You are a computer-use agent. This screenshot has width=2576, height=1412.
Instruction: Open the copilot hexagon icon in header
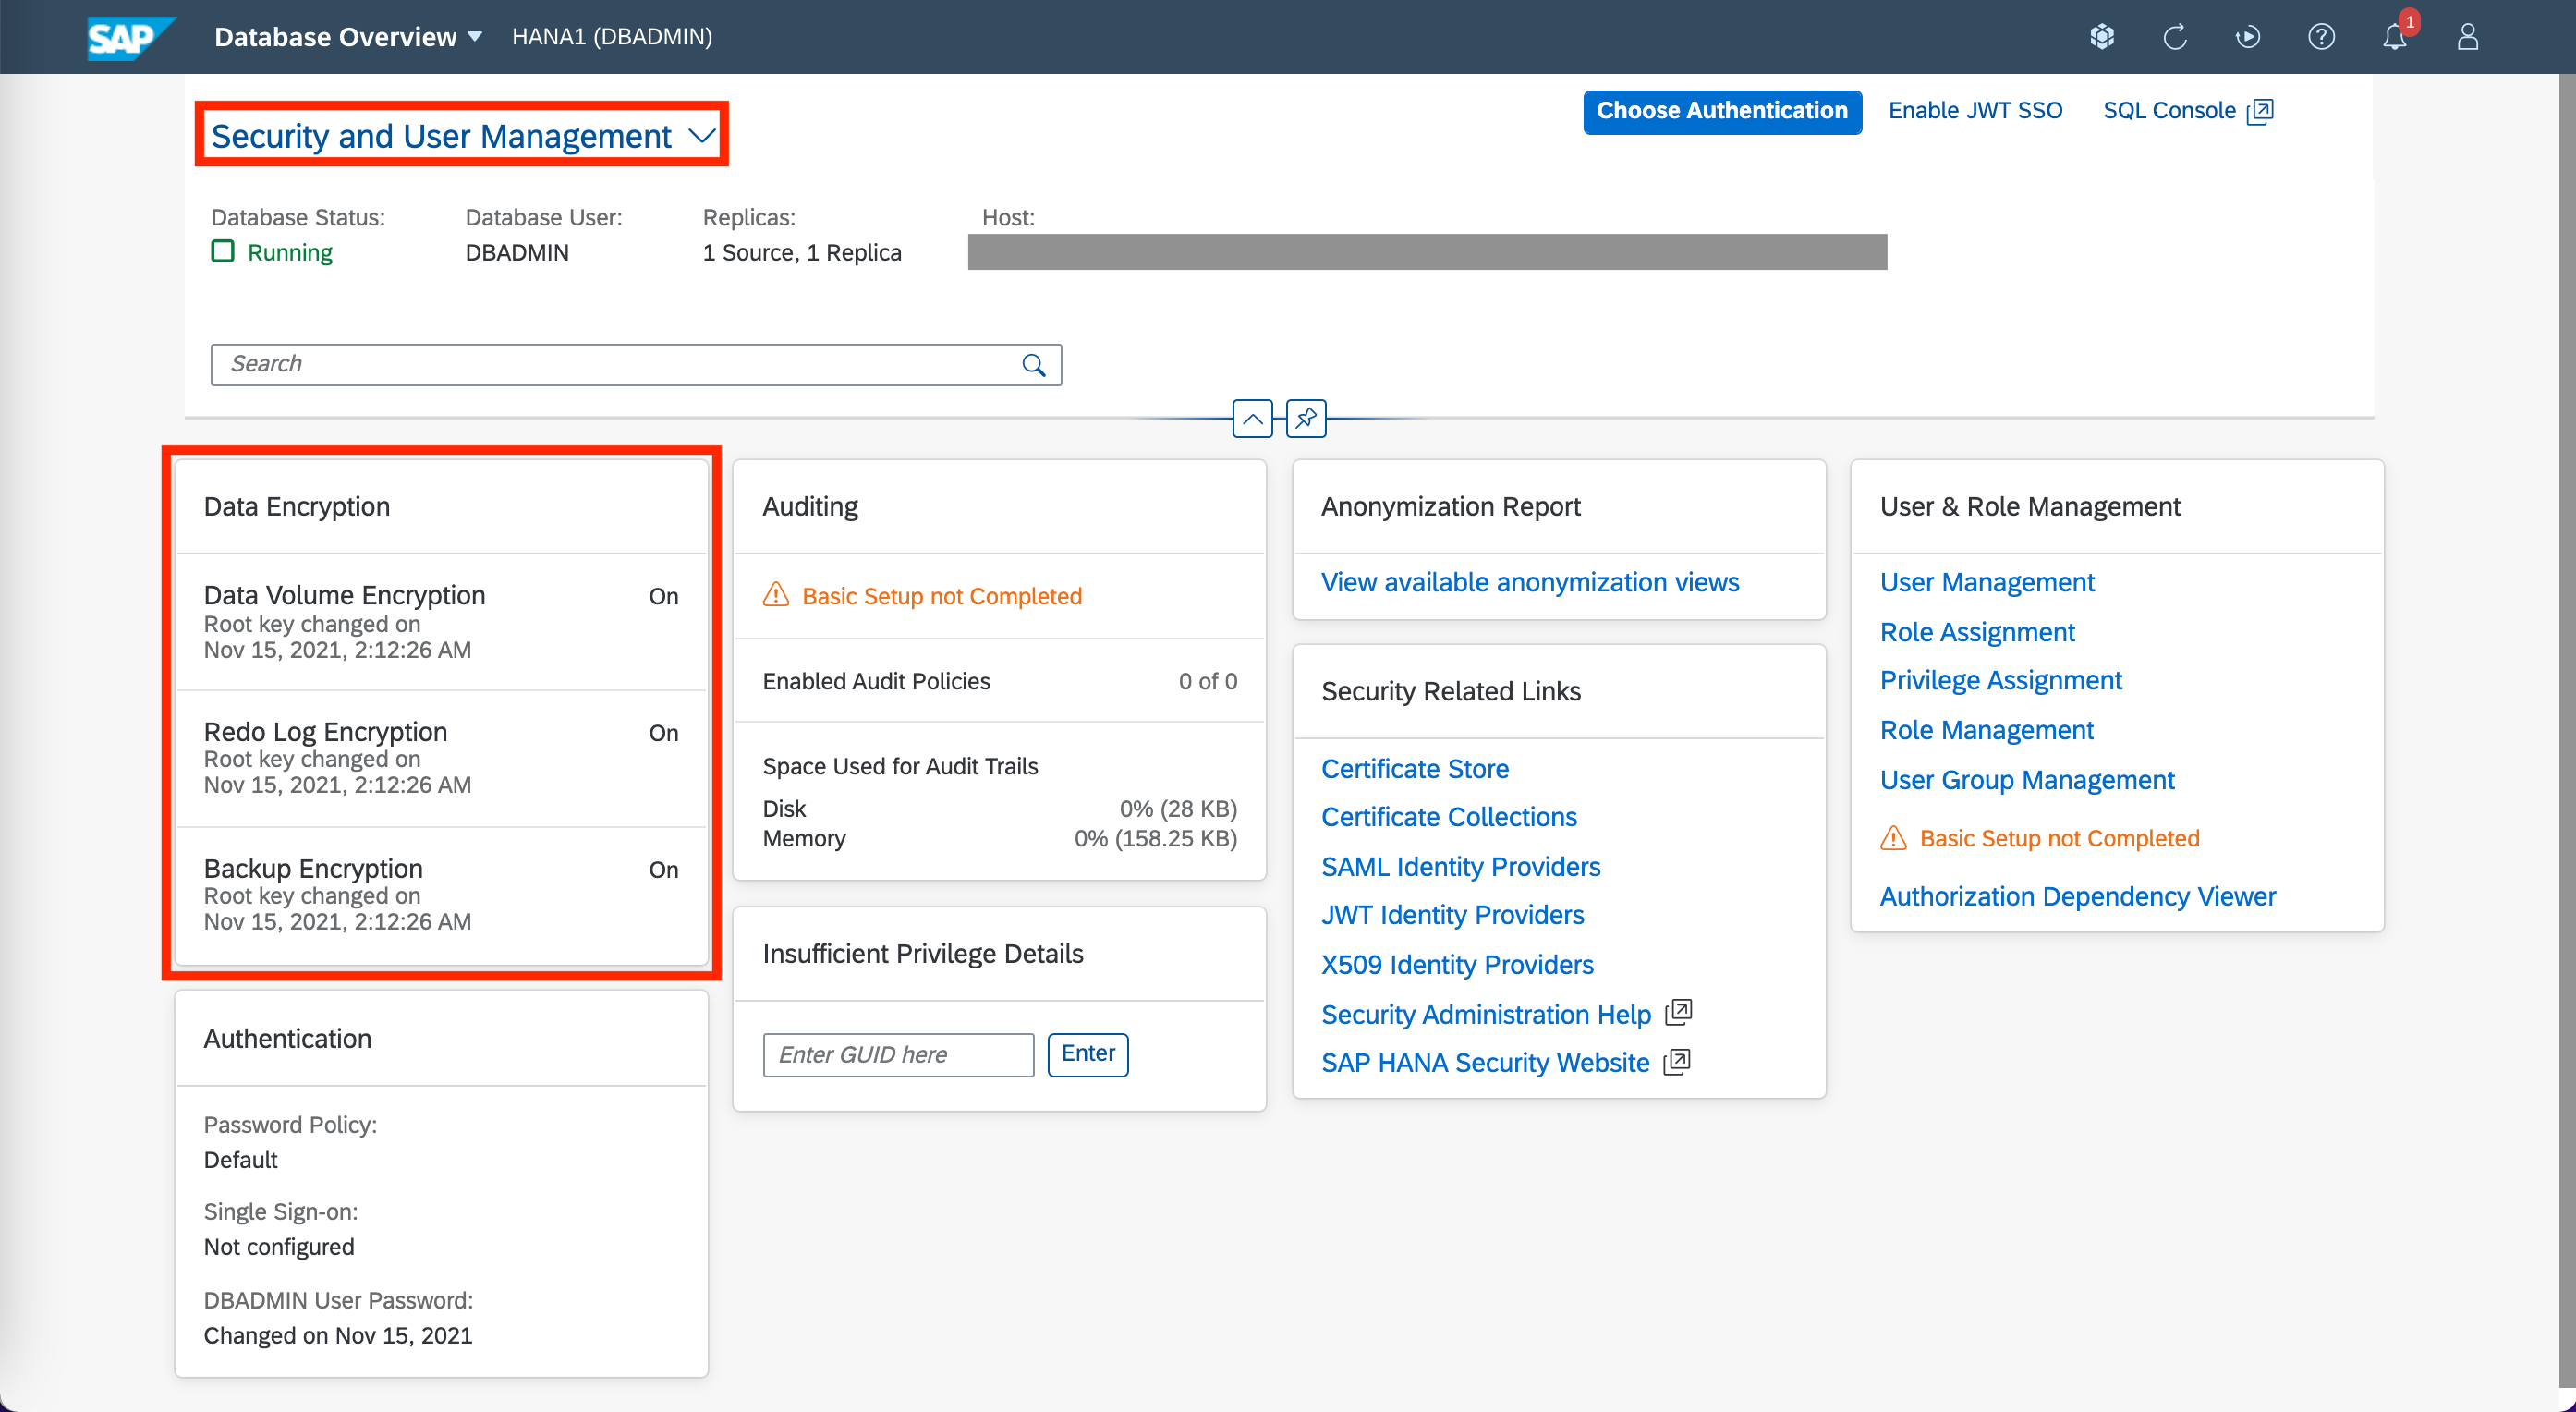tap(2101, 37)
